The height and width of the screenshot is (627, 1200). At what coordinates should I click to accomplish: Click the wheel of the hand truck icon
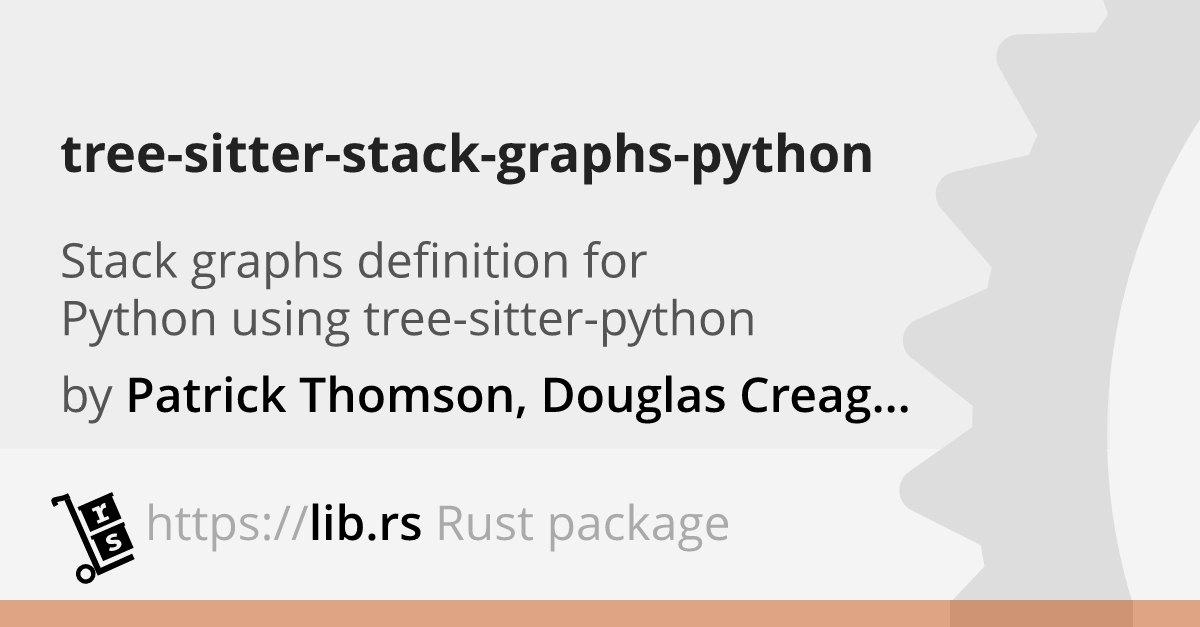click(x=84, y=573)
